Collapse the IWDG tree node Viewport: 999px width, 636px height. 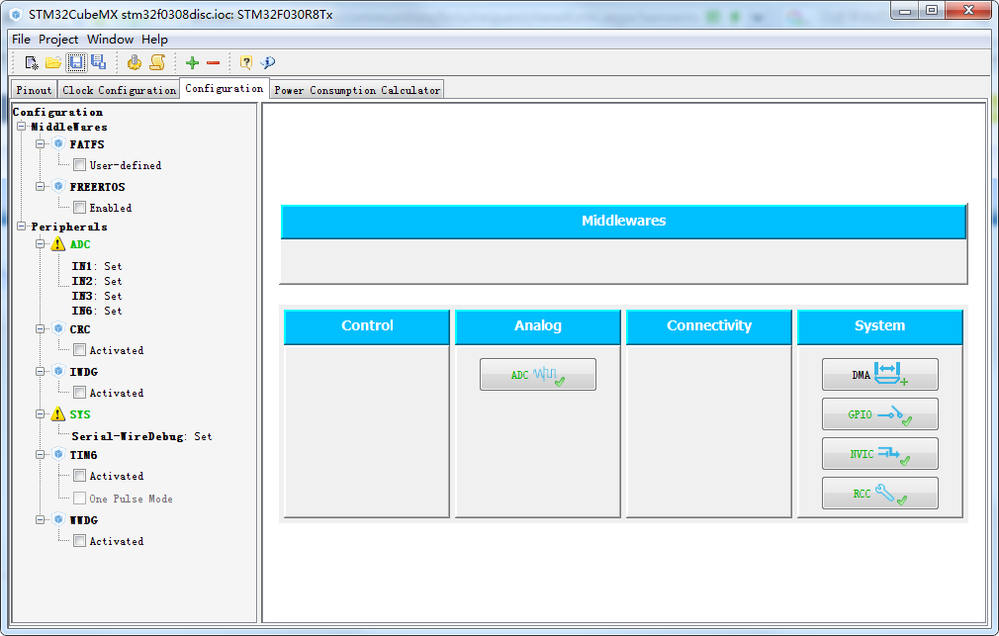pos(40,372)
